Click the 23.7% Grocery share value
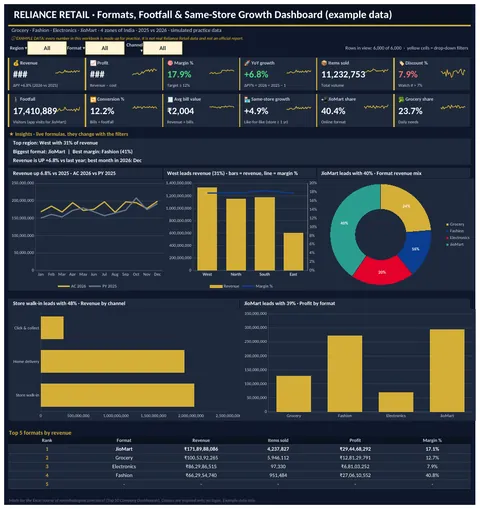 tap(410, 111)
